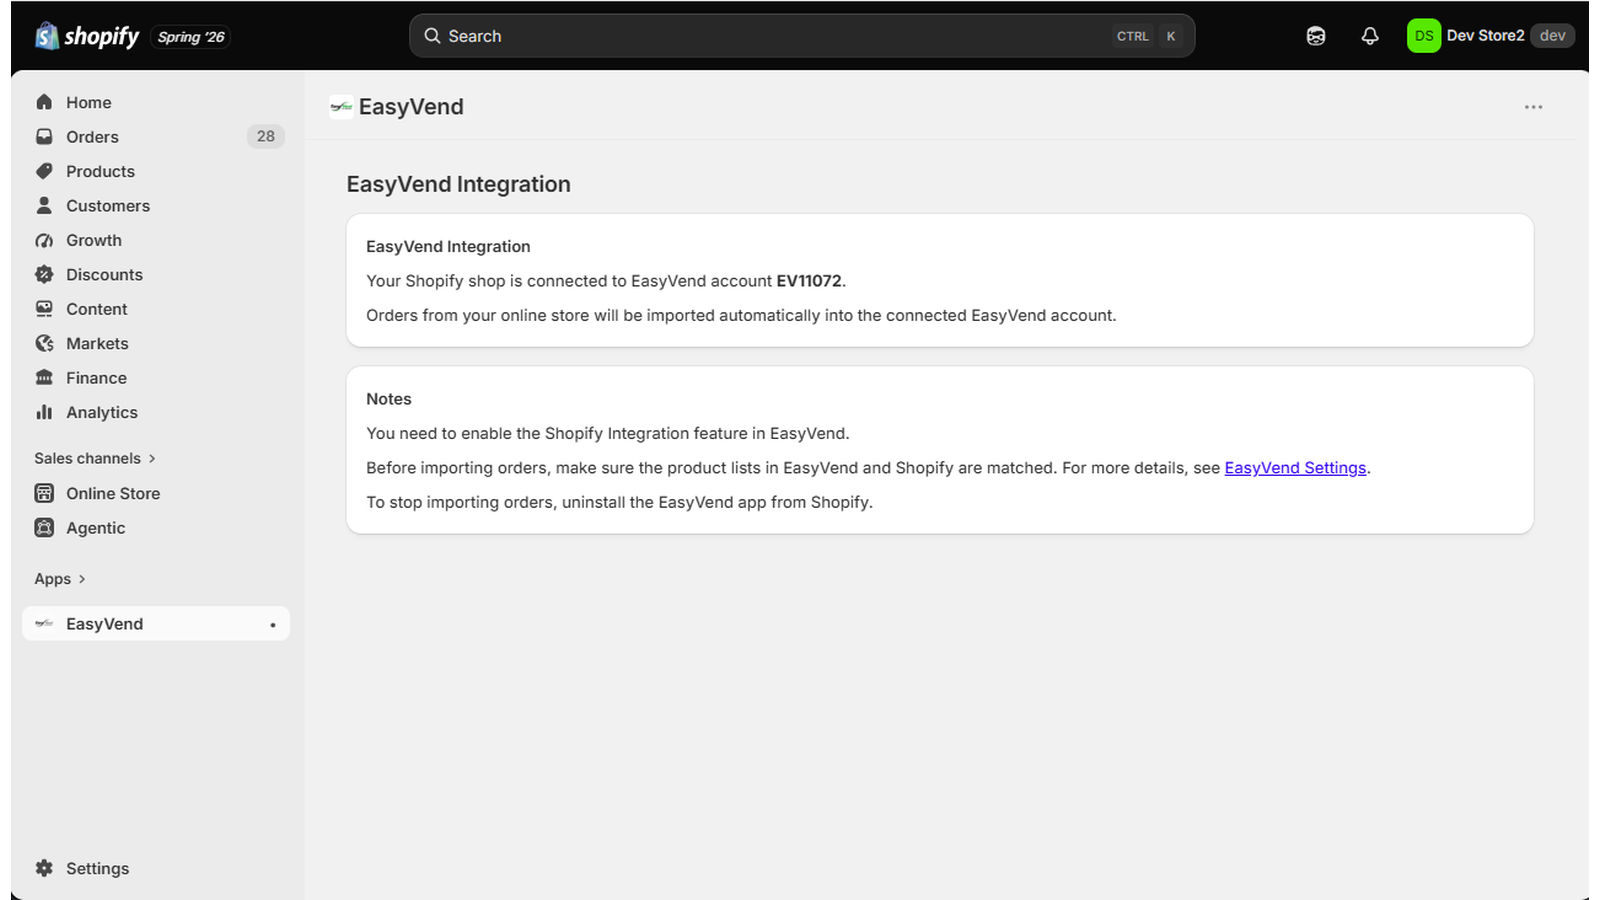Click account number EV11072
Image resolution: width=1600 pixels, height=900 pixels.
(x=809, y=281)
